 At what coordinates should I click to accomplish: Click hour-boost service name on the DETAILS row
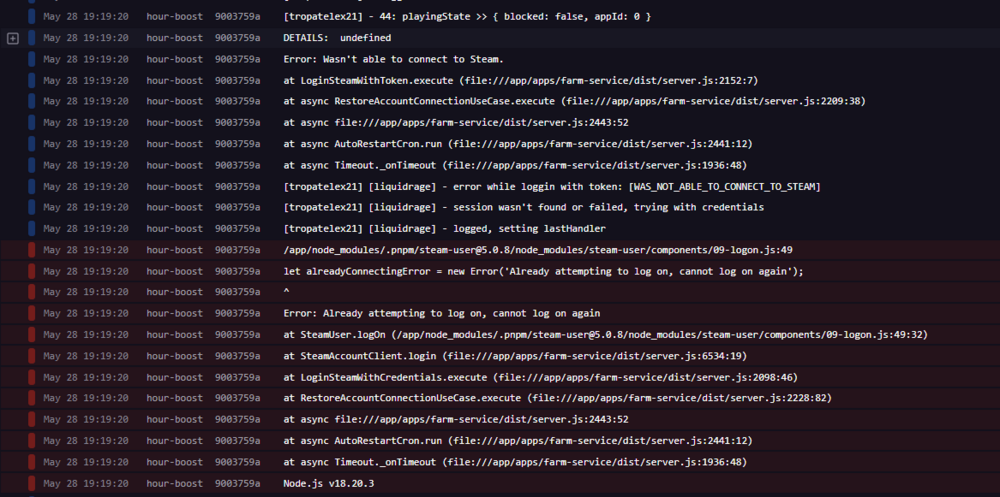click(x=174, y=38)
